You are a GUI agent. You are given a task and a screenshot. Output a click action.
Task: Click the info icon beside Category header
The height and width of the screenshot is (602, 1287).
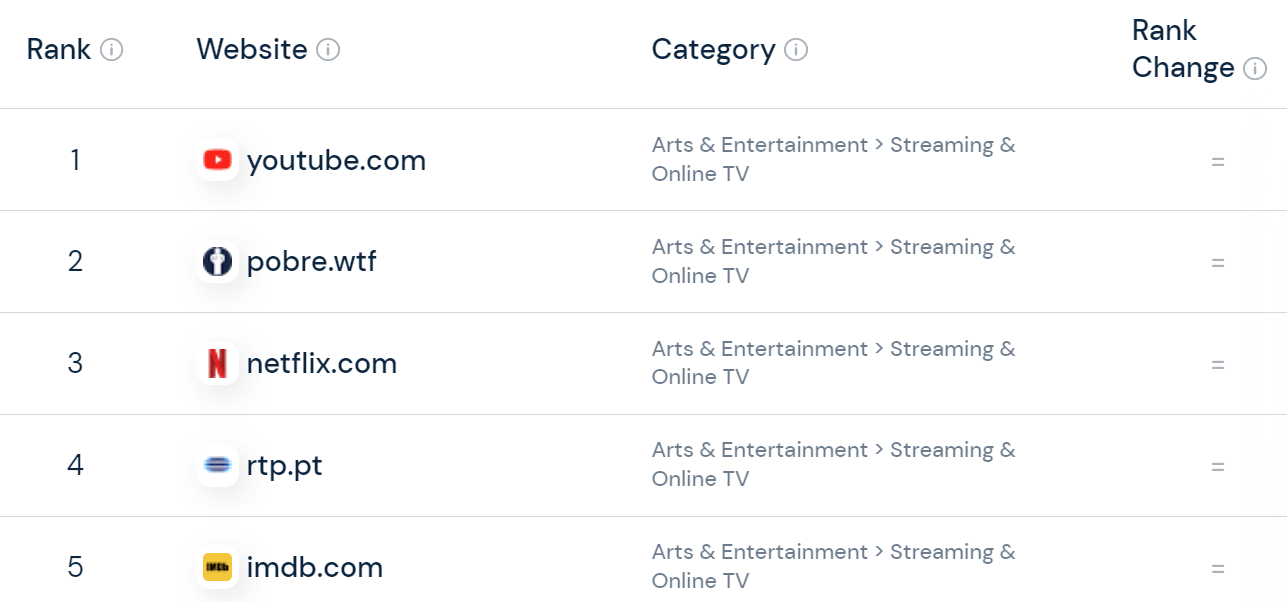coord(796,49)
